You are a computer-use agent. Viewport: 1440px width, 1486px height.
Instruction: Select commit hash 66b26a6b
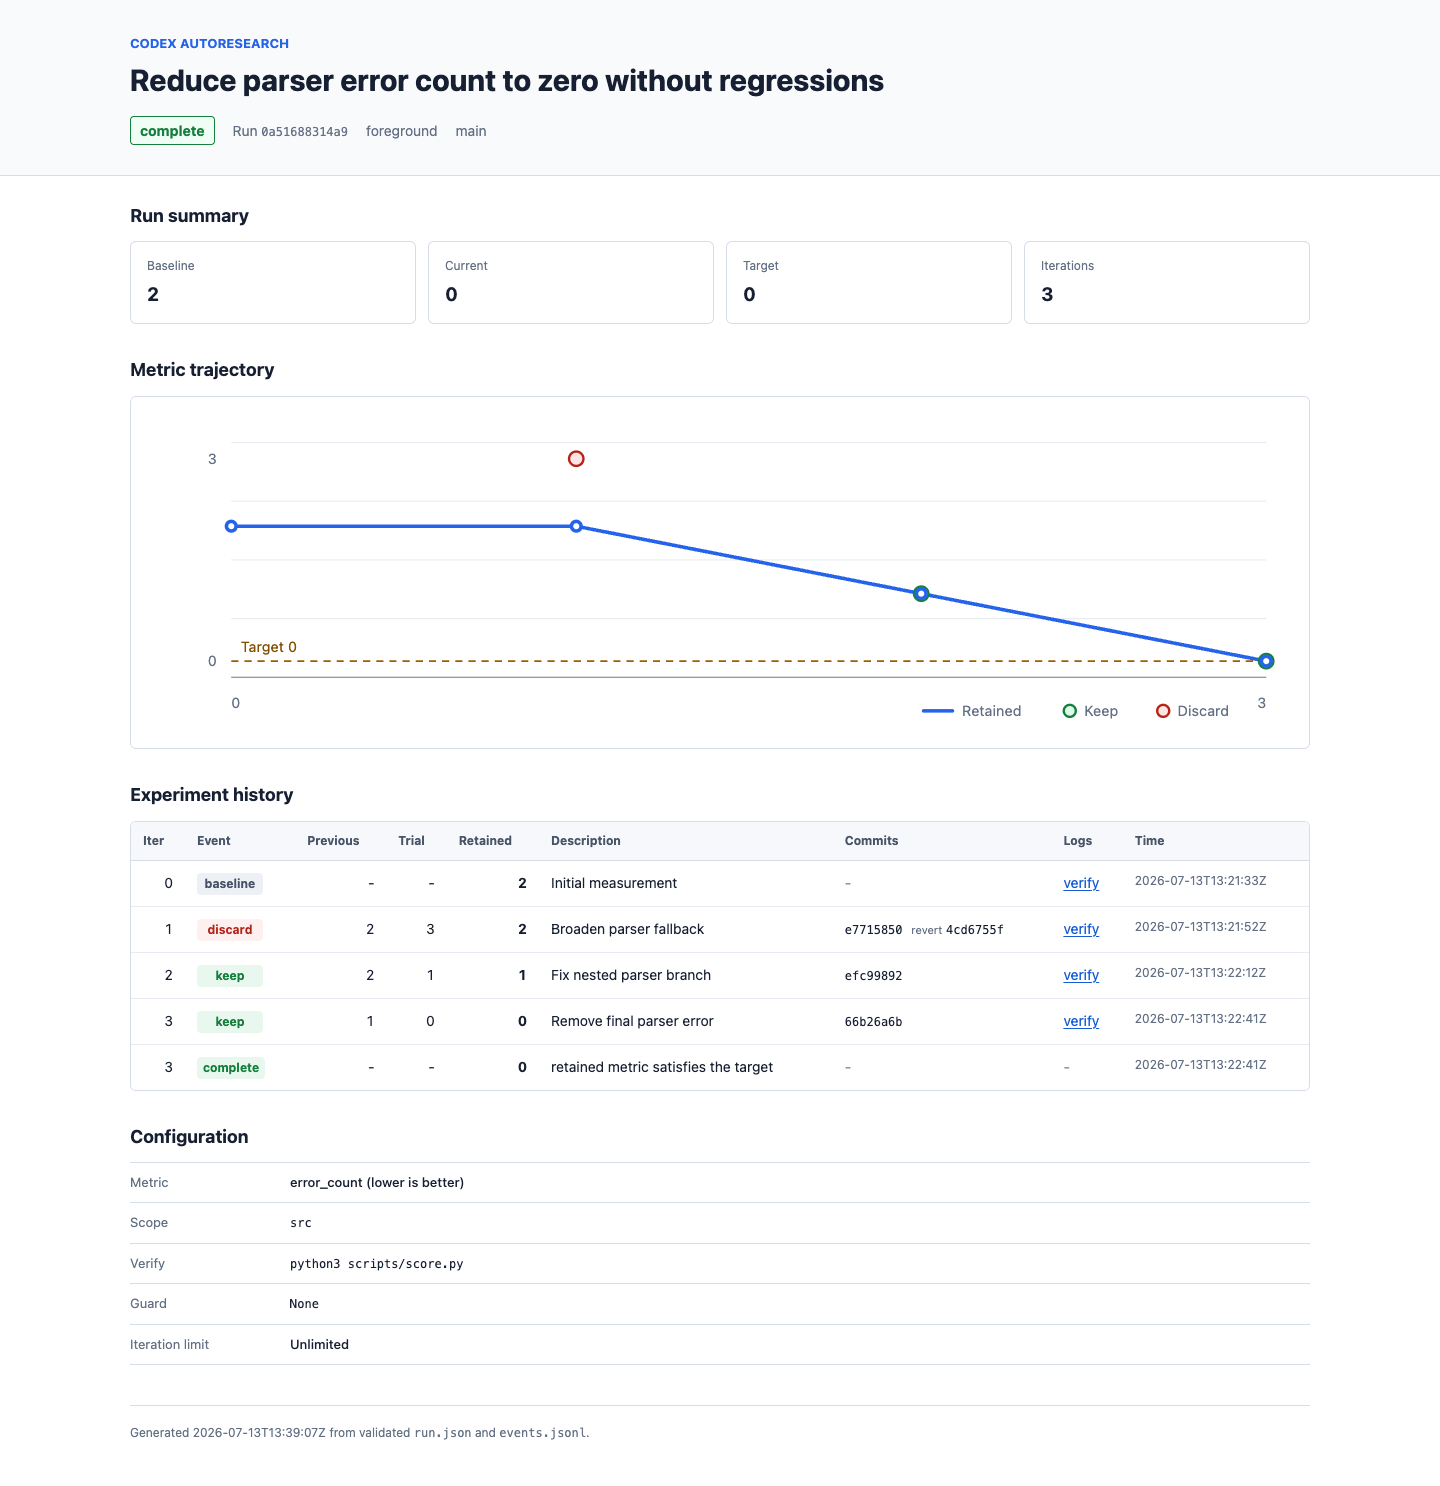point(873,1022)
